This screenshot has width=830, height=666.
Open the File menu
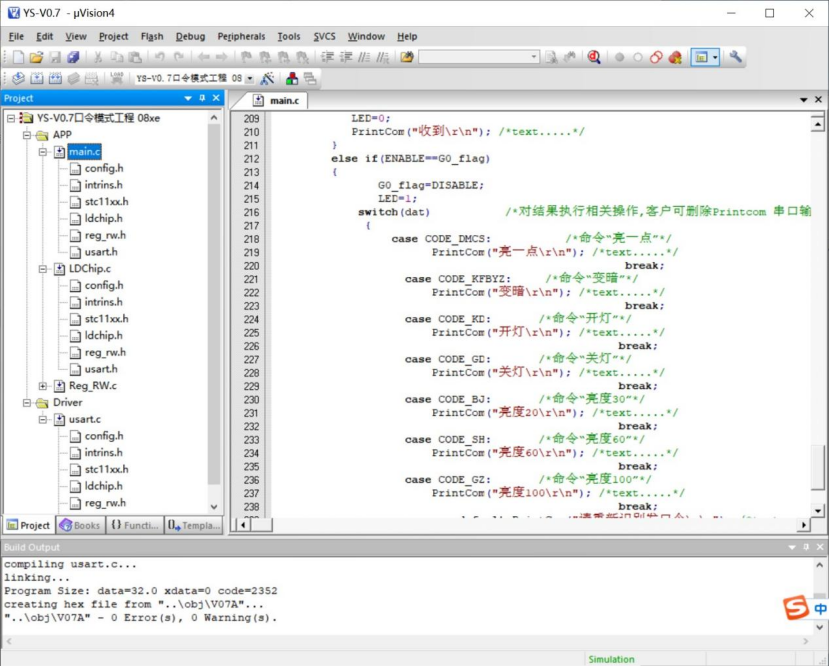coord(16,37)
